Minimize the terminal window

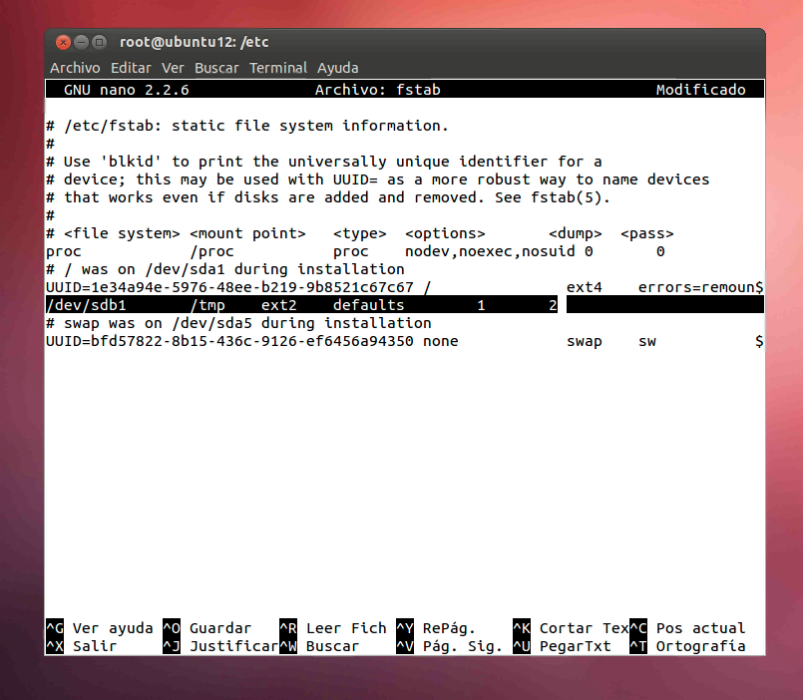(81, 42)
